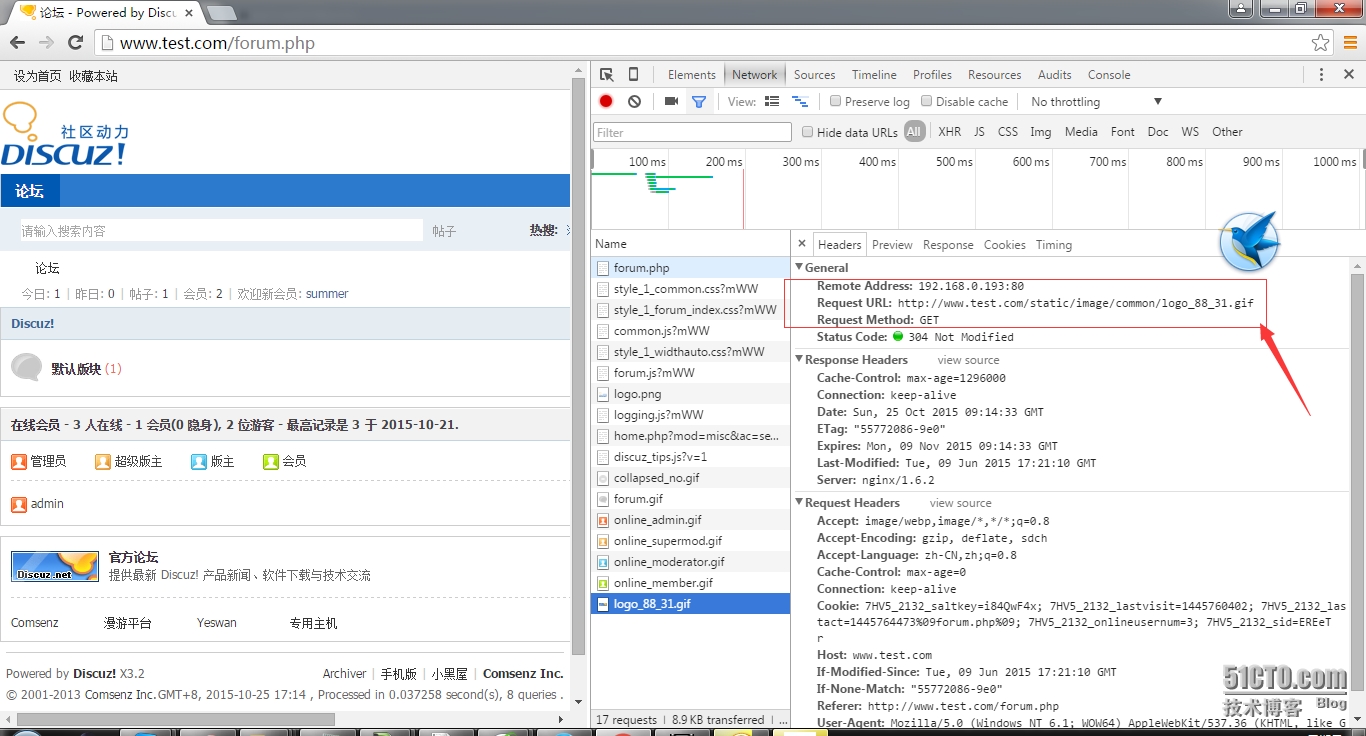Open the Chrome hamburger menu
This screenshot has width=1366, height=736.
1350,43
